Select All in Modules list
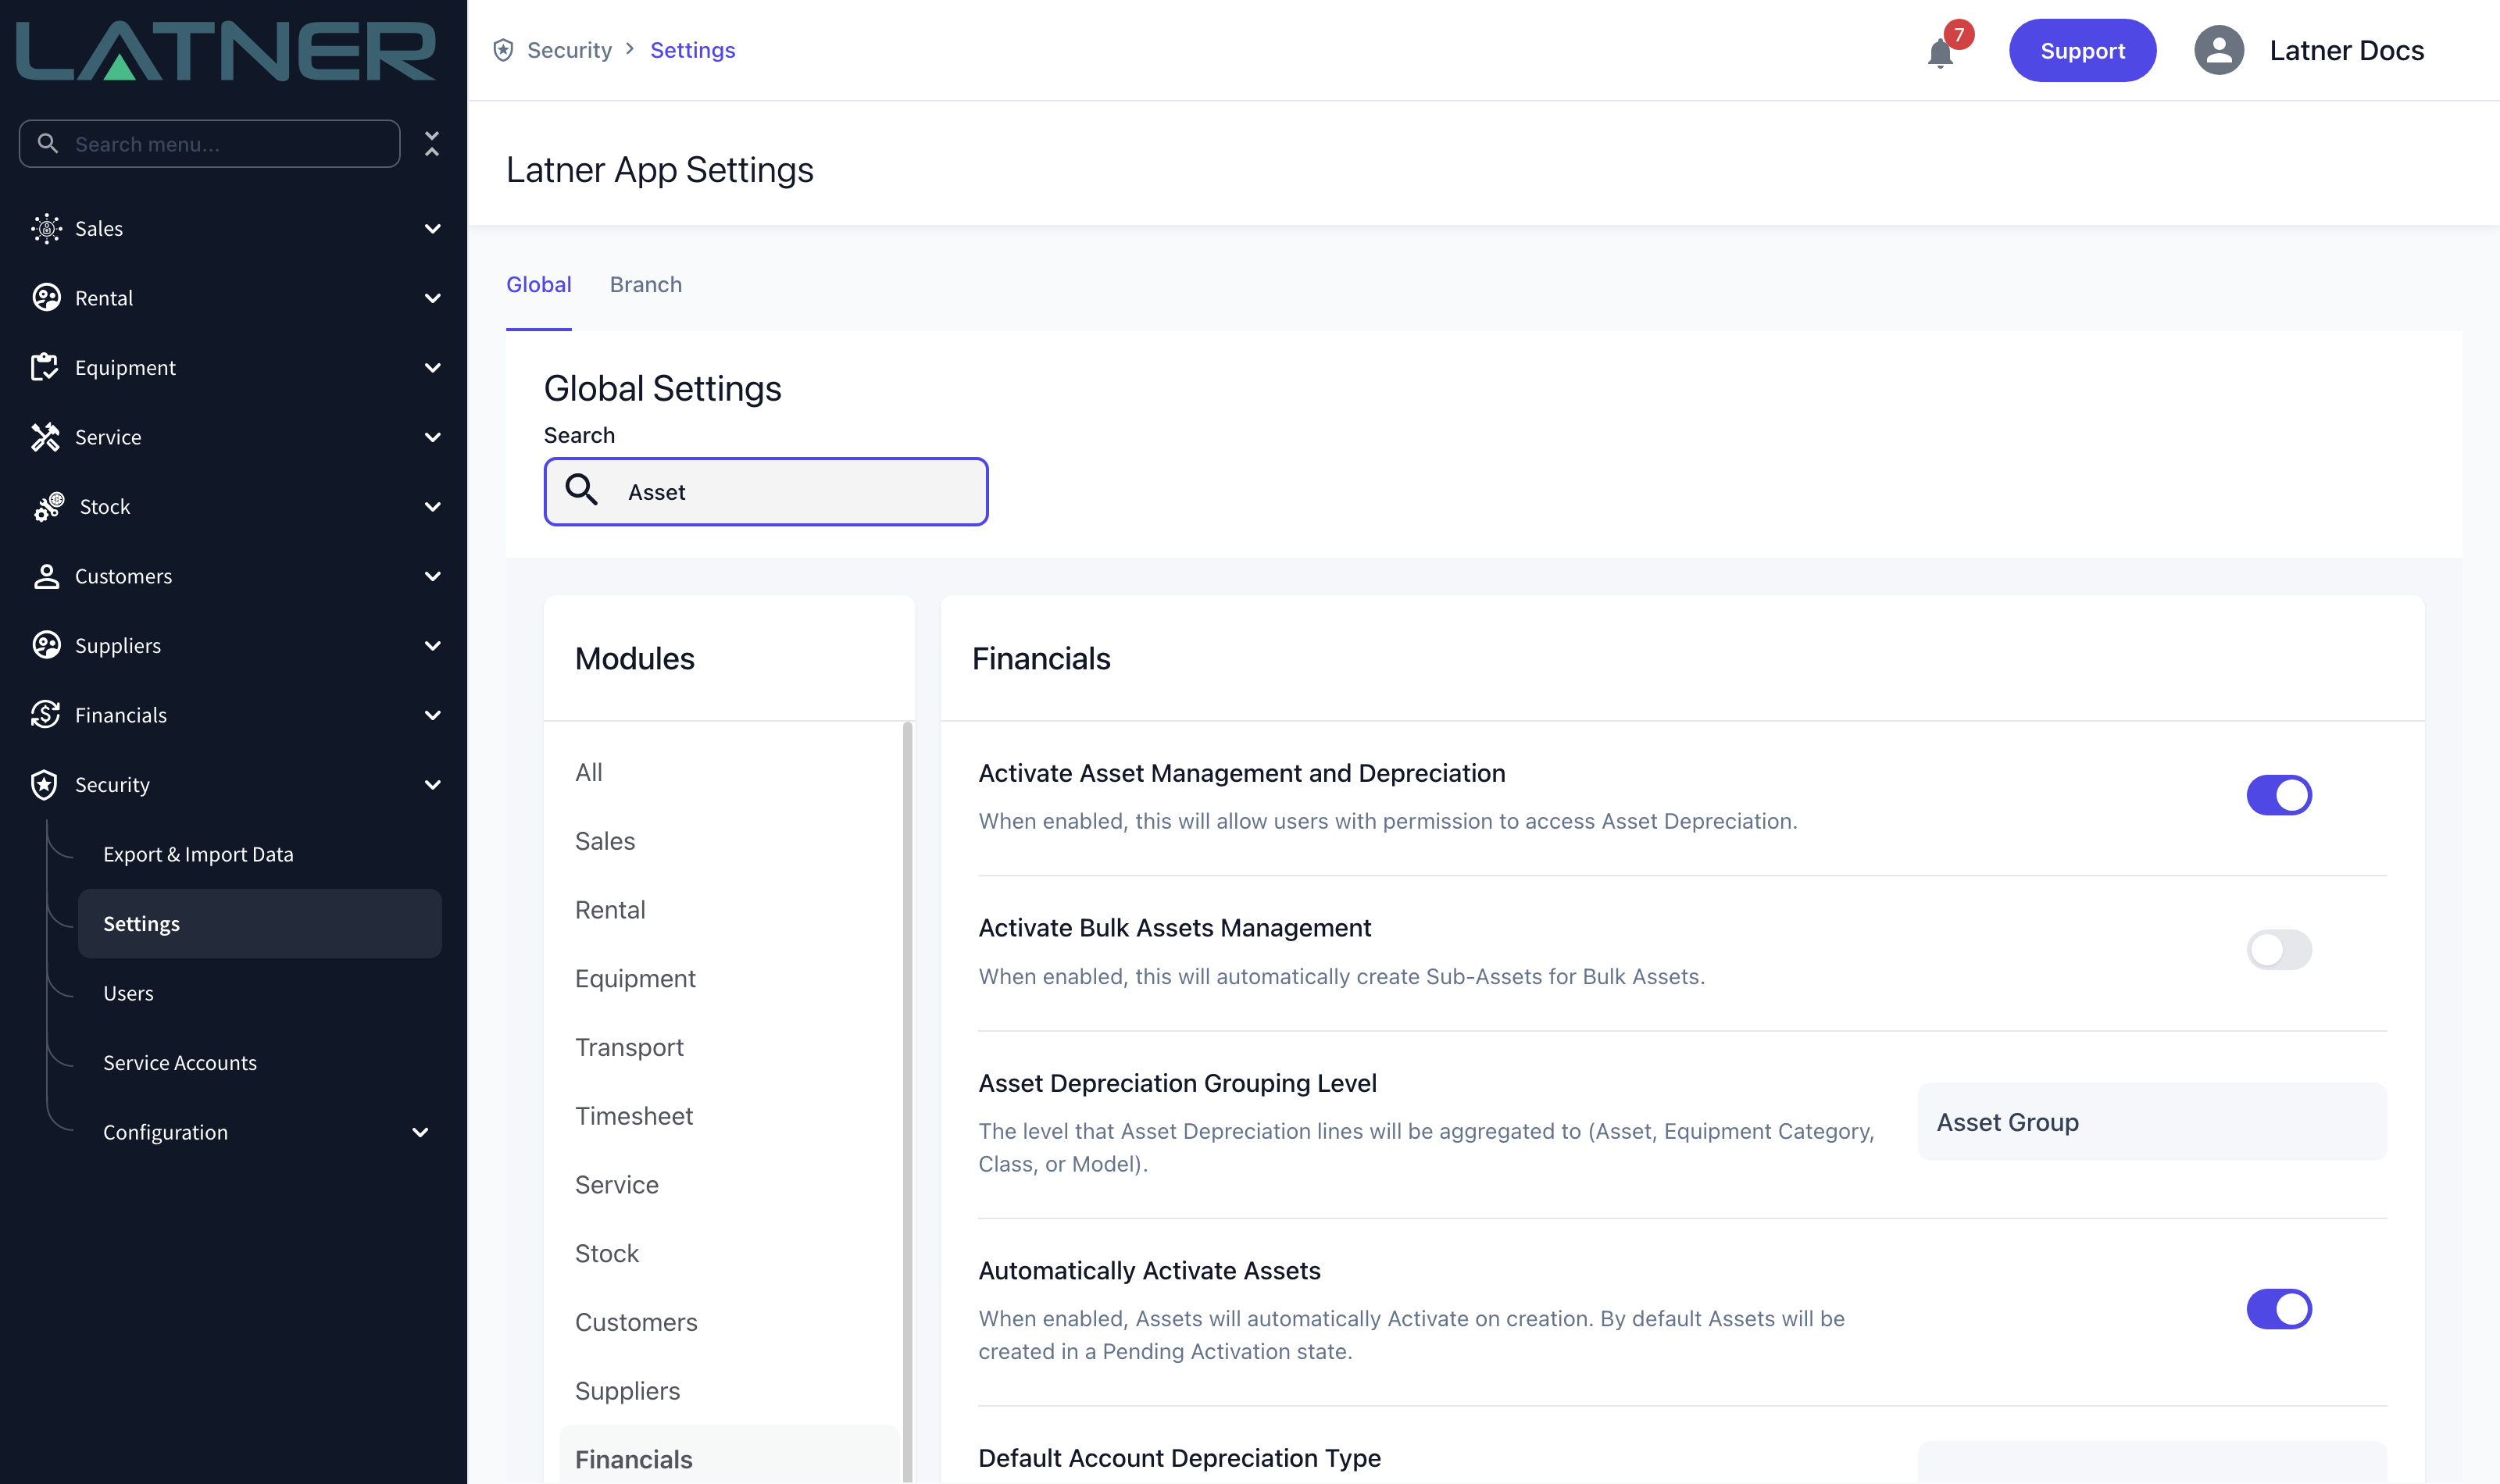 coord(729,772)
